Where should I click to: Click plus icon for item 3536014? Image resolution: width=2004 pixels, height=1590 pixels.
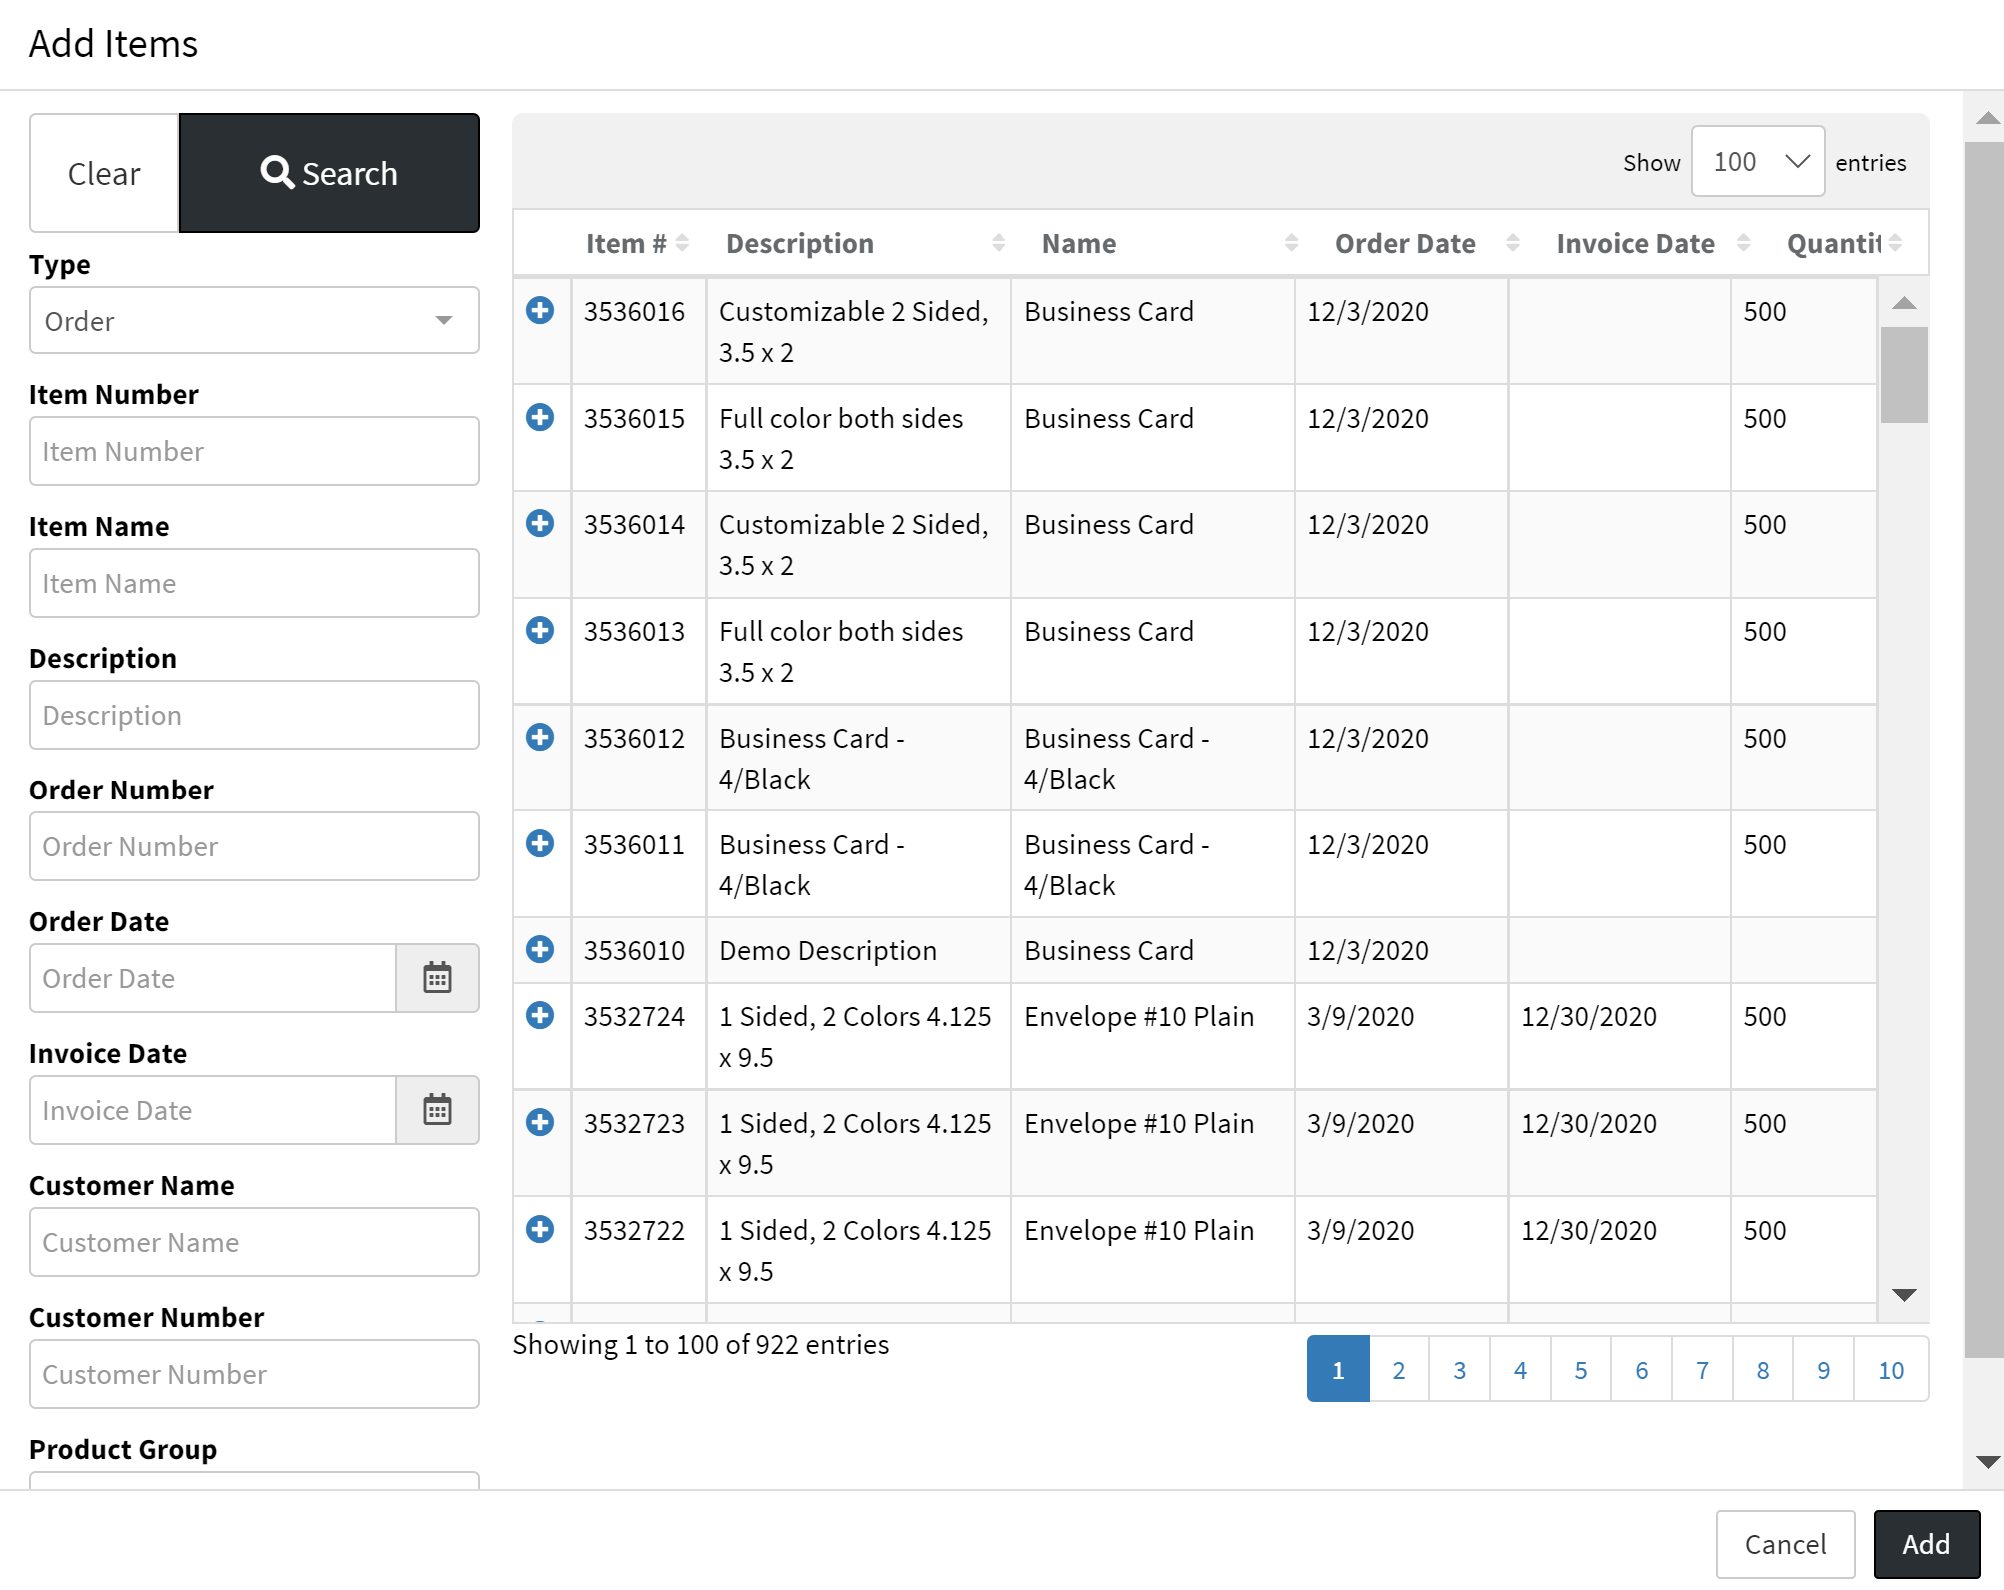(x=540, y=523)
